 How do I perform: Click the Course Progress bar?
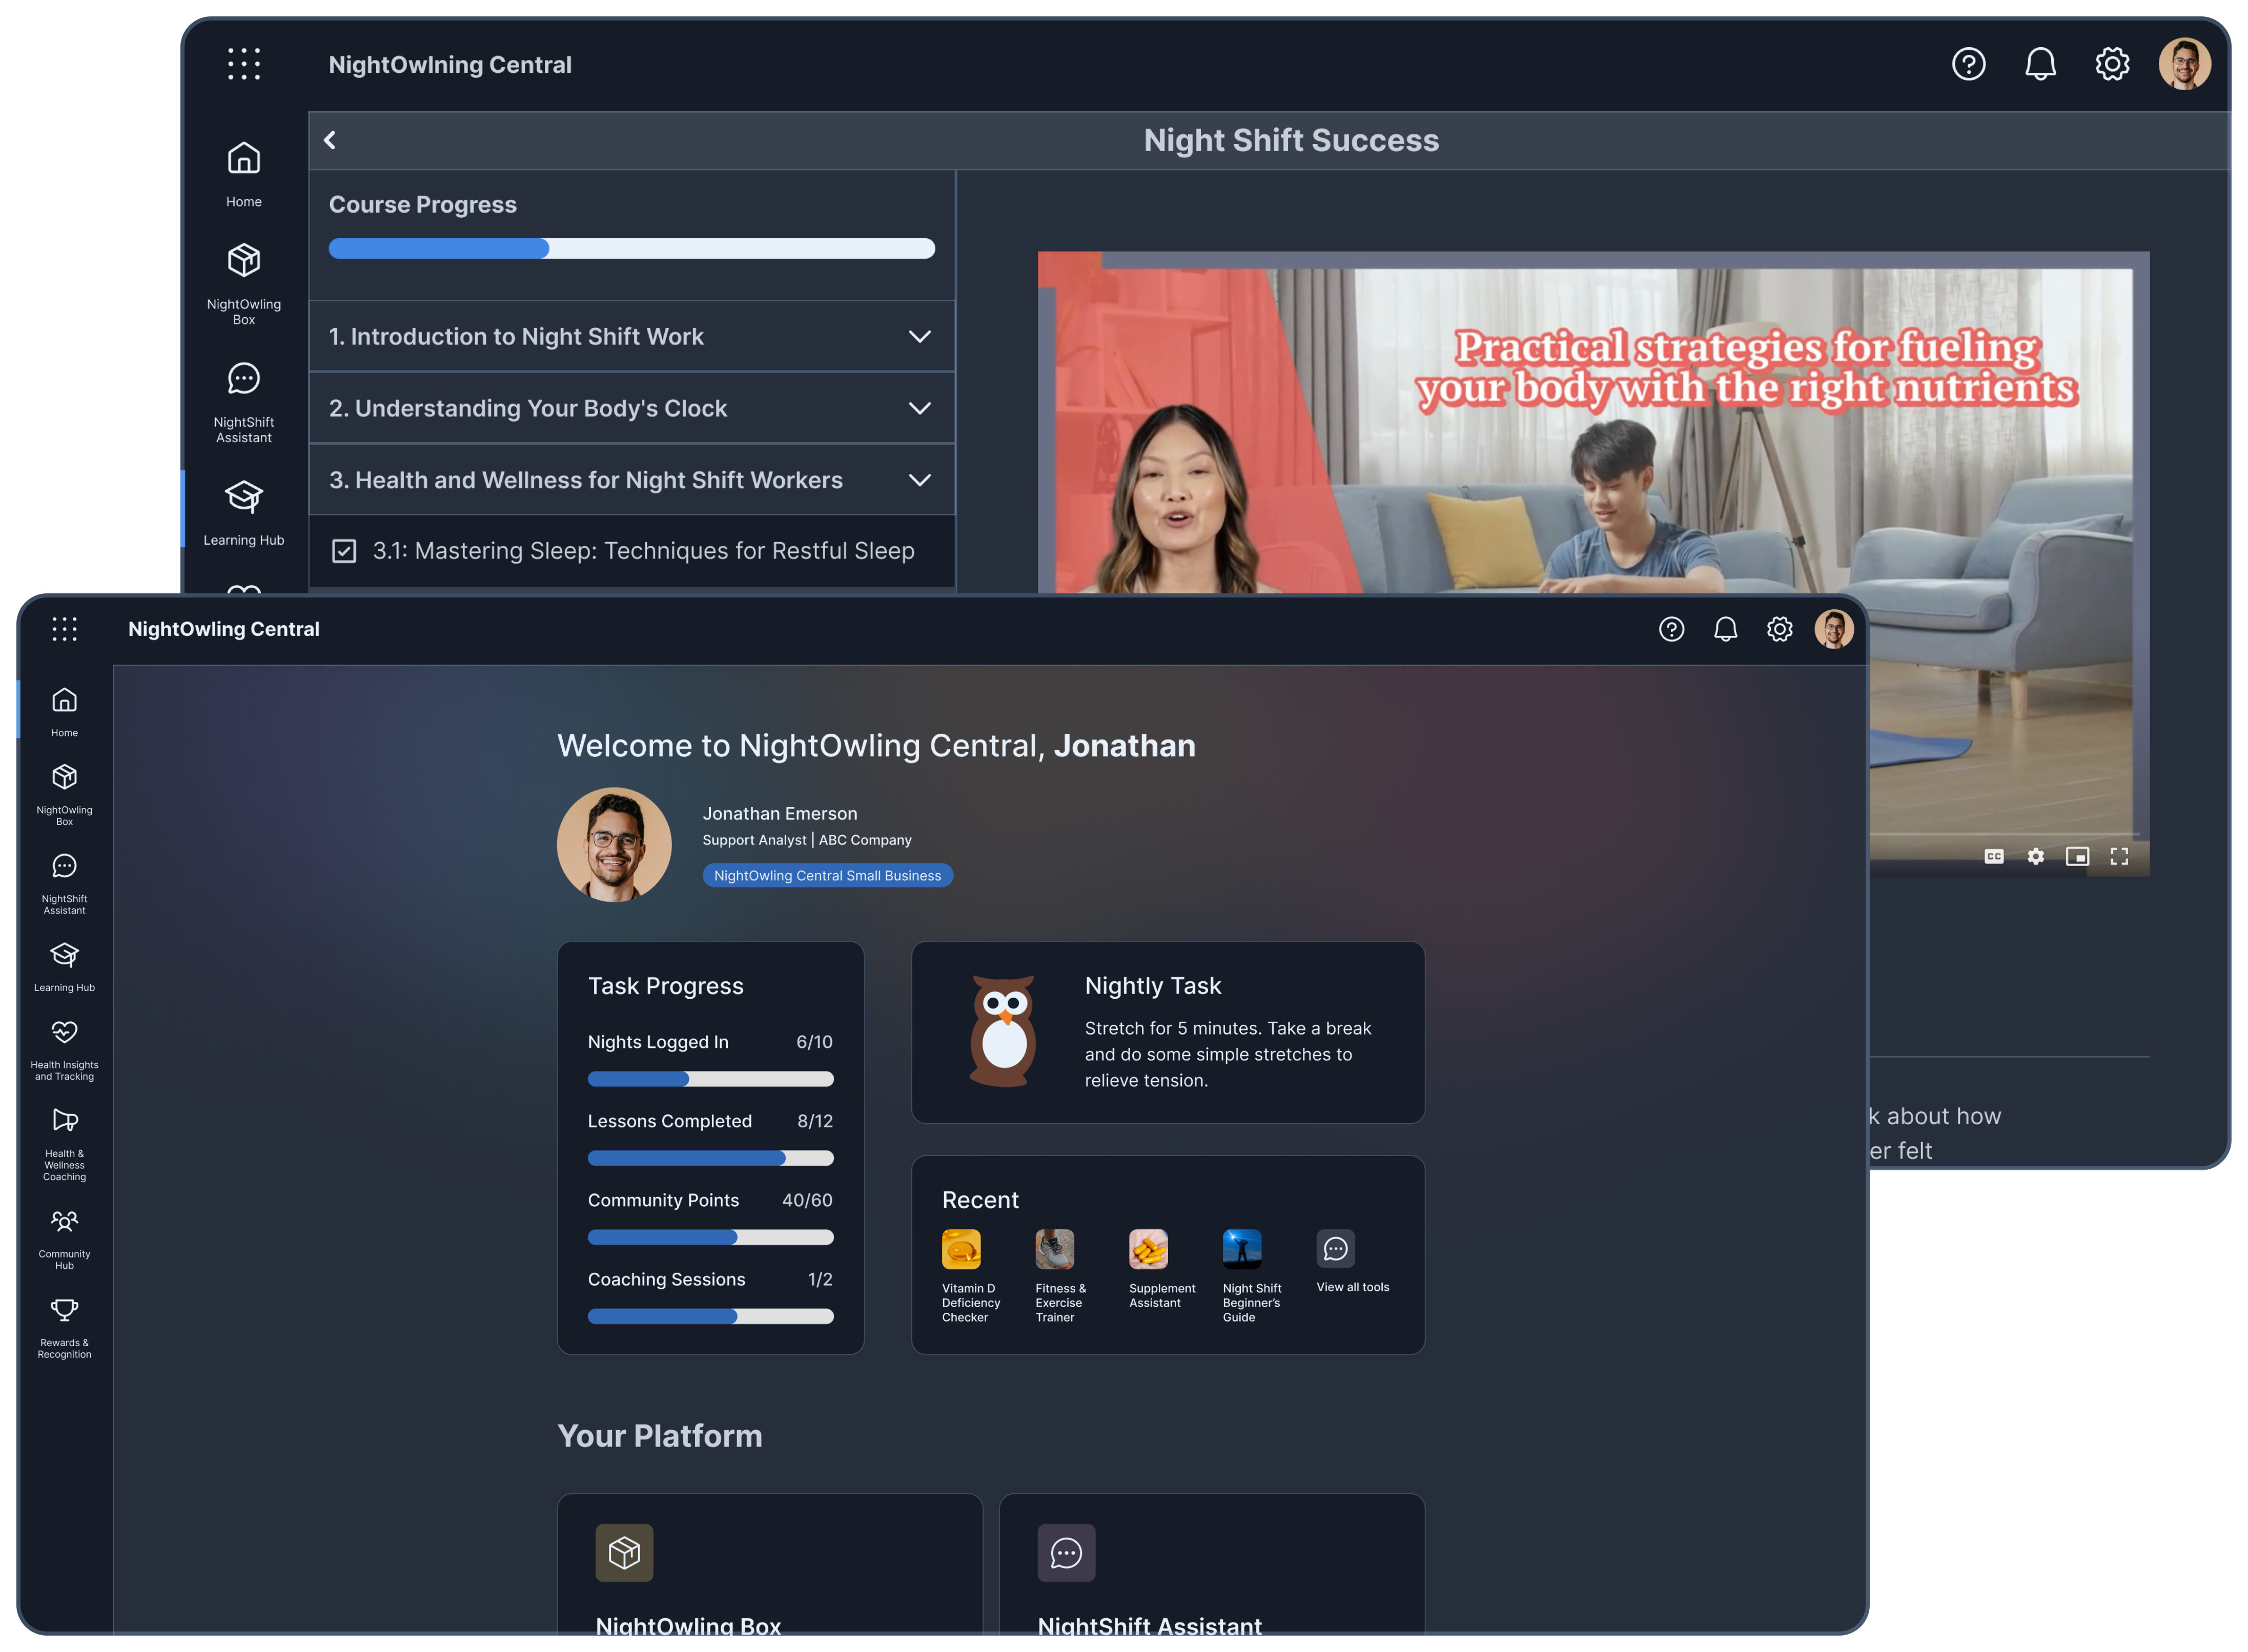coord(632,248)
